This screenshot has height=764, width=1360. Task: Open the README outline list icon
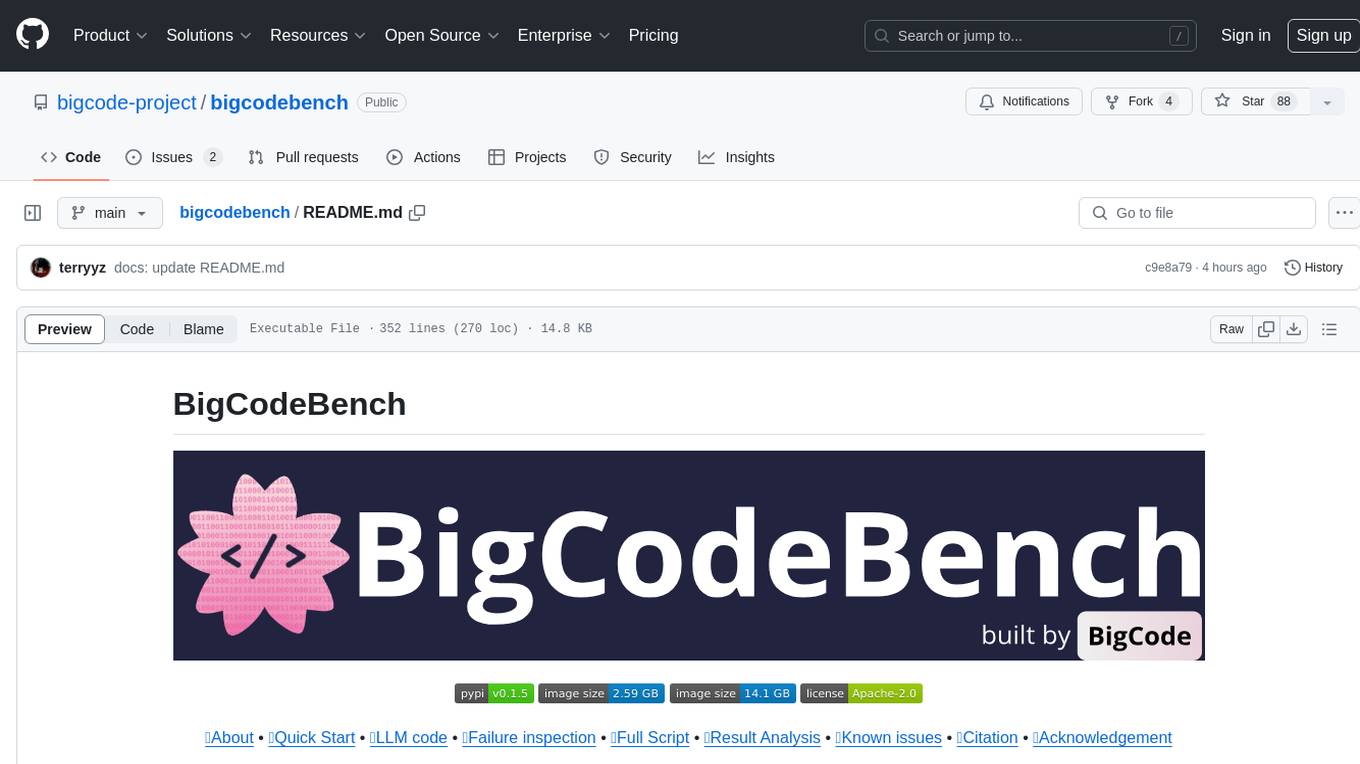(x=1330, y=329)
